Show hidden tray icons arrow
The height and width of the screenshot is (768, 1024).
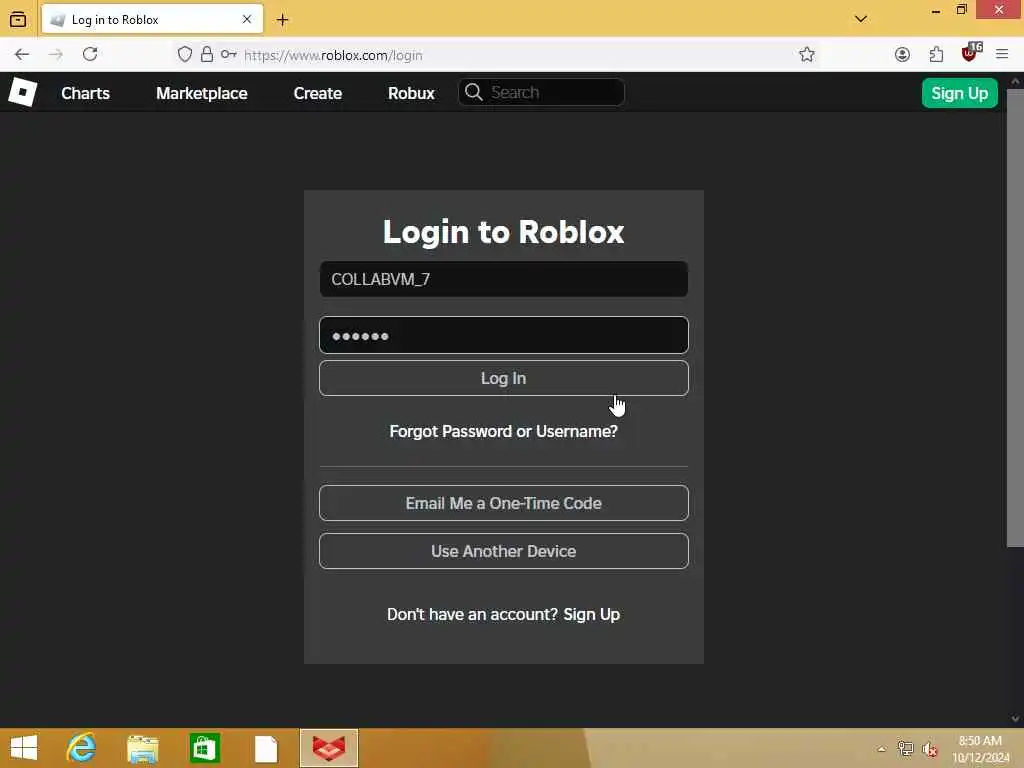(882, 749)
